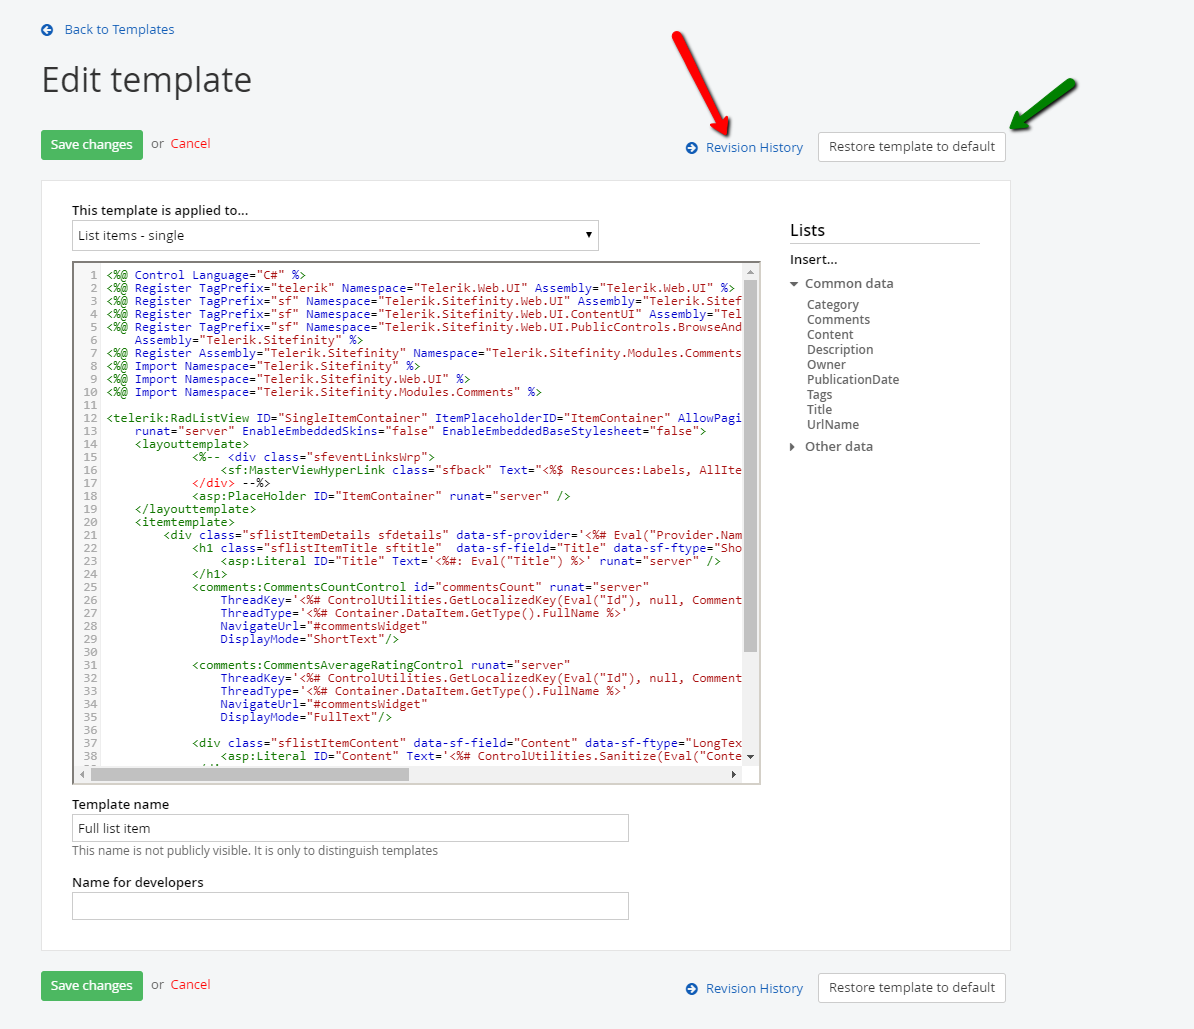Click the code editor horizontal scrollbar thumb
The image size is (1194, 1029).
pos(250,775)
